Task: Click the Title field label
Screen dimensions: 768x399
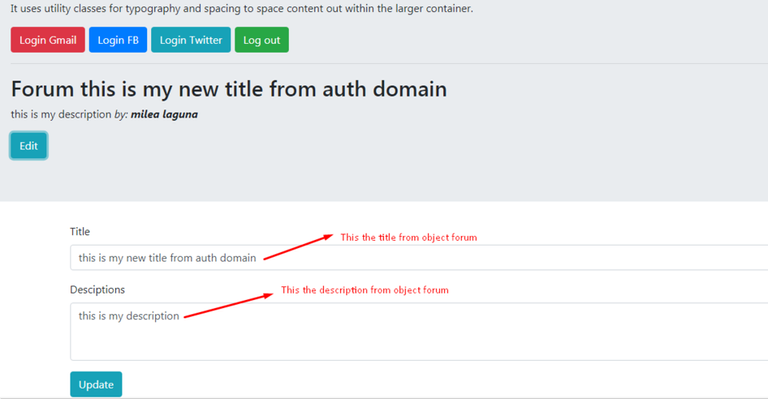Action: [80, 232]
